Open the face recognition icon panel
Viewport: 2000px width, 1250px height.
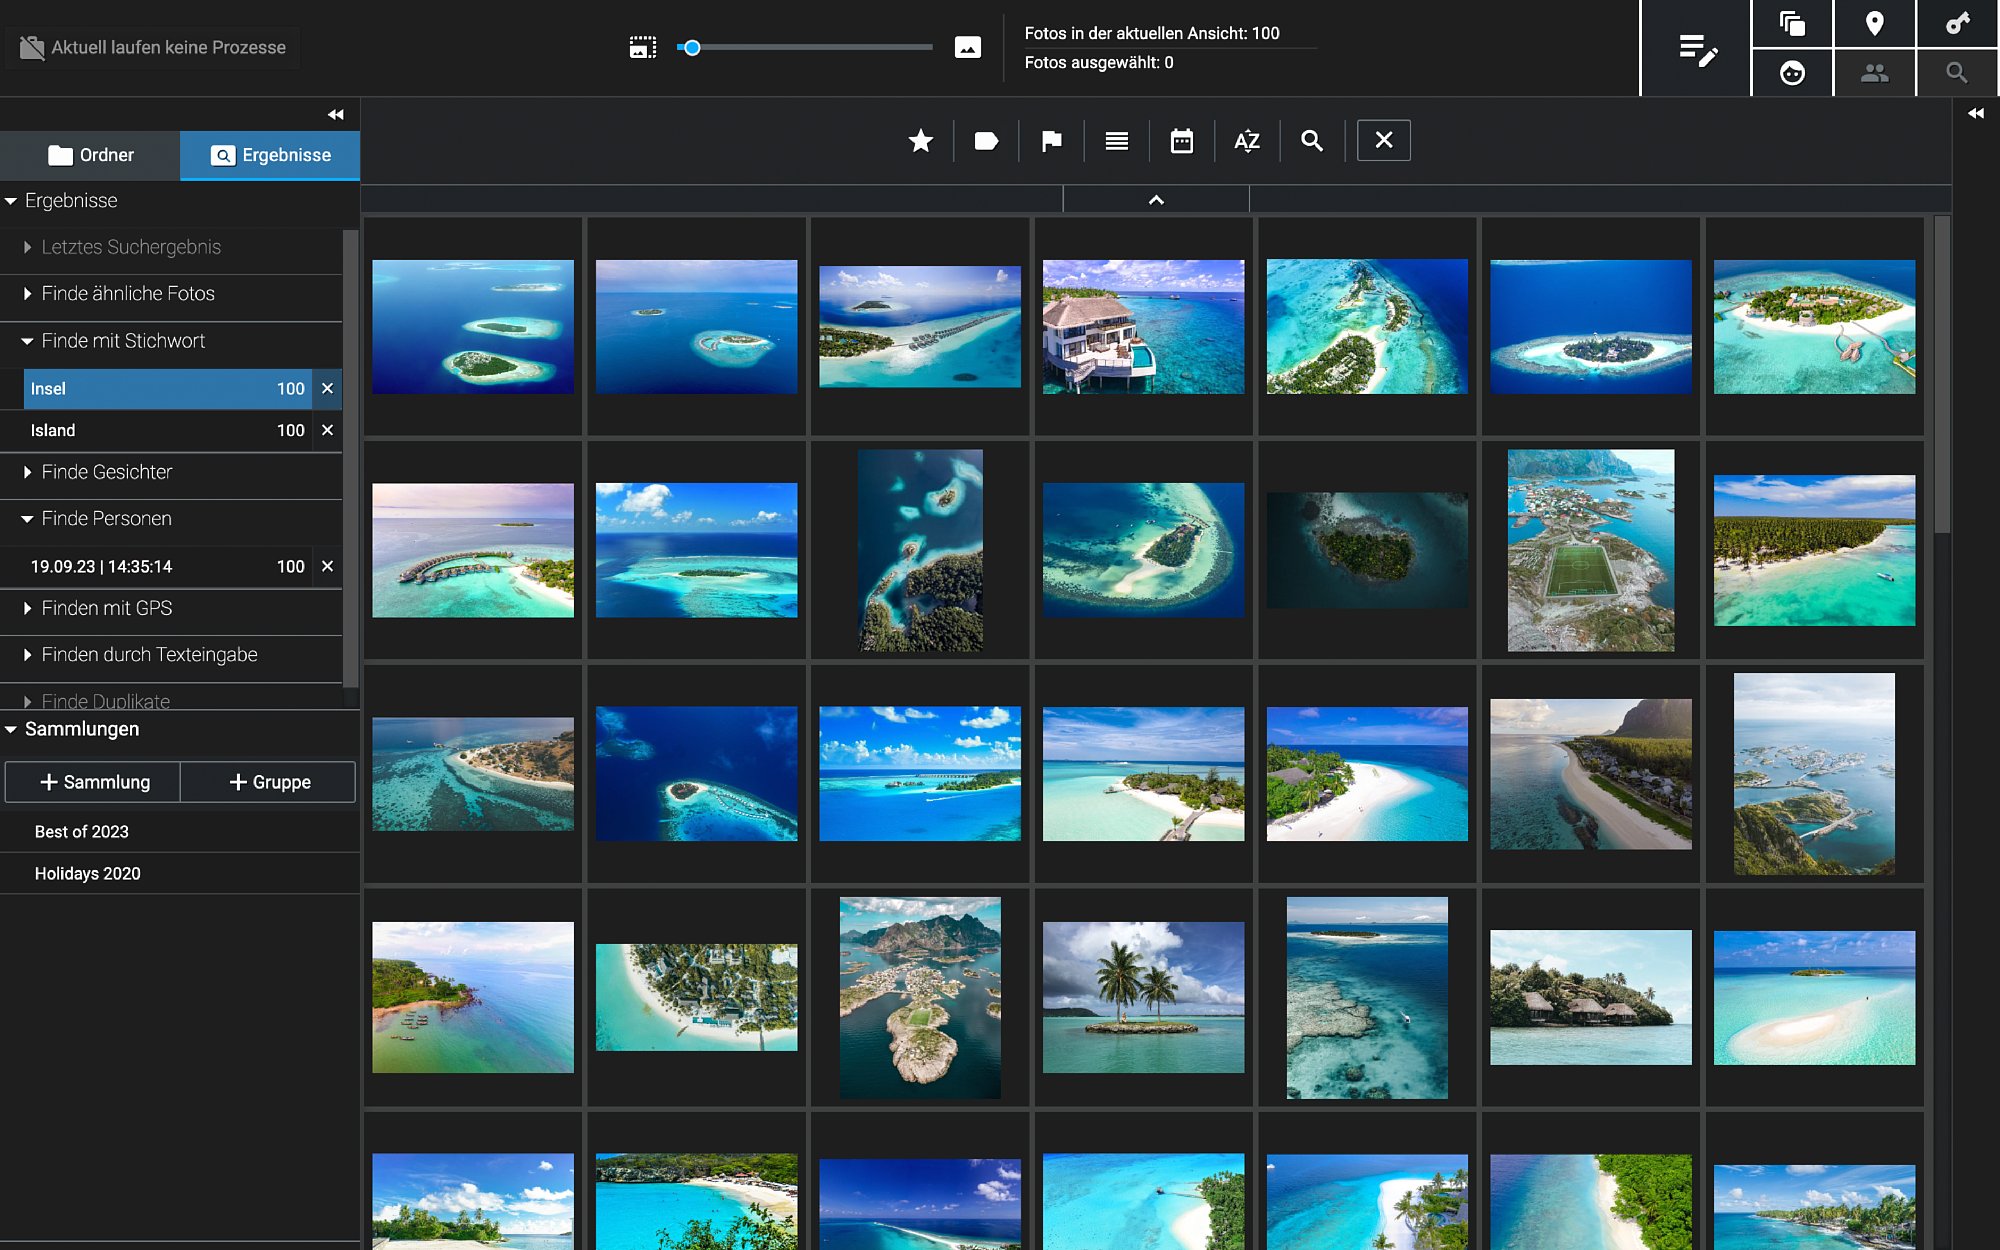tap(1792, 73)
